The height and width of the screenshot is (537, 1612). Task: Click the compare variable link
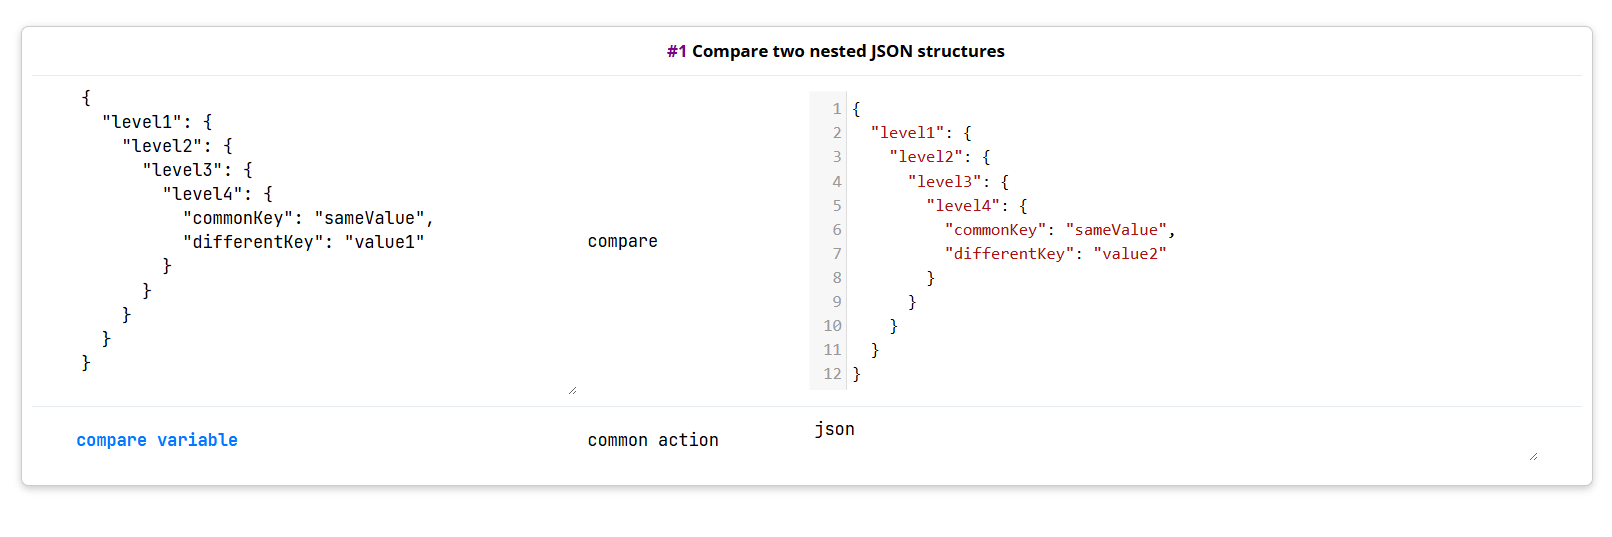(157, 440)
